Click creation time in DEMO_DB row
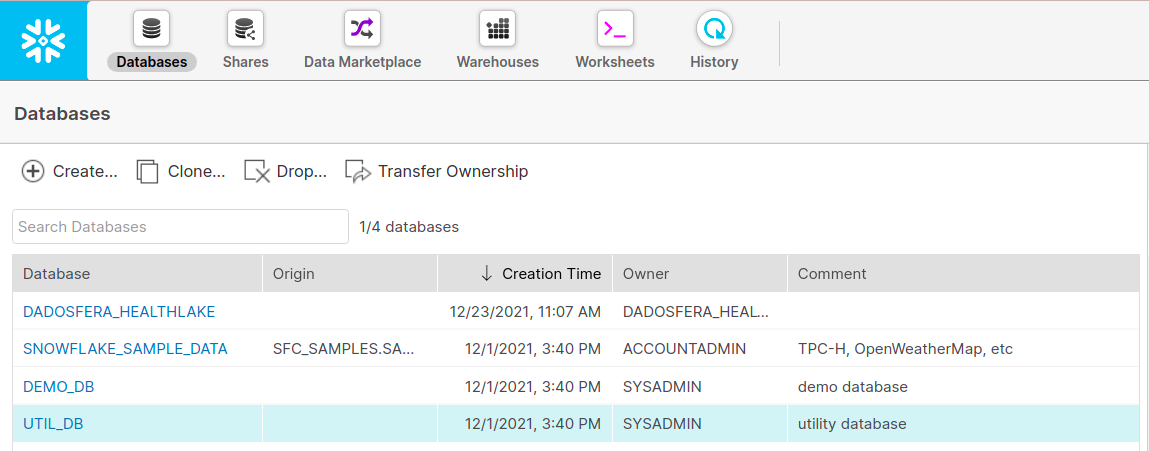The width and height of the screenshot is (1149, 451). (x=533, y=386)
